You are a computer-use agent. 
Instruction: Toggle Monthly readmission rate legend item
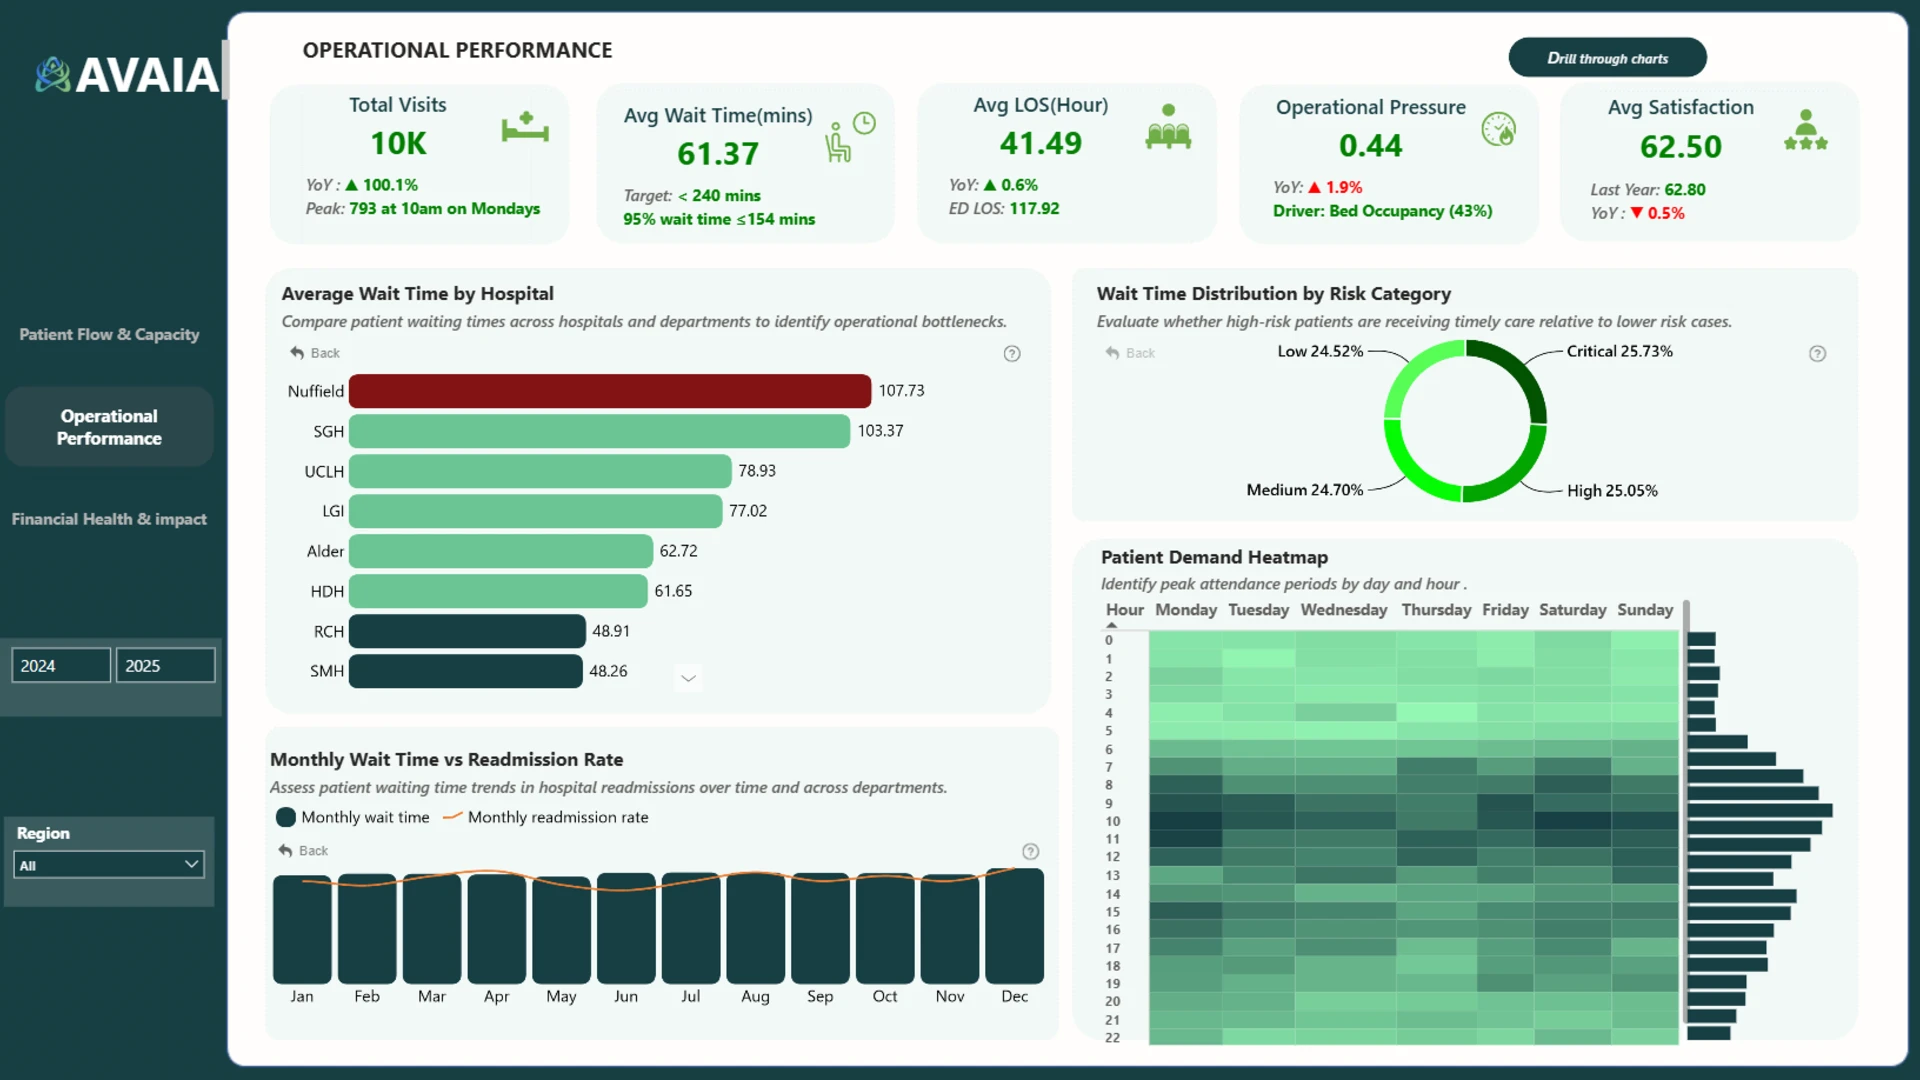[x=546, y=817]
